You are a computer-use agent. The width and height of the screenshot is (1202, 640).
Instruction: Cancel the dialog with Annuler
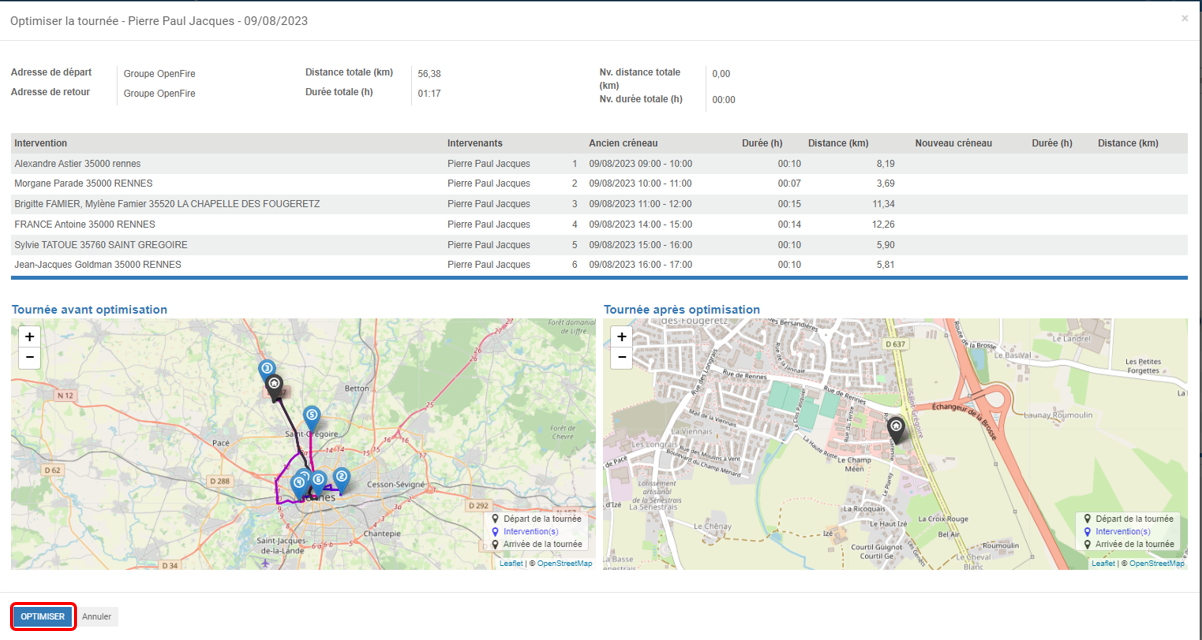tap(97, 617)
